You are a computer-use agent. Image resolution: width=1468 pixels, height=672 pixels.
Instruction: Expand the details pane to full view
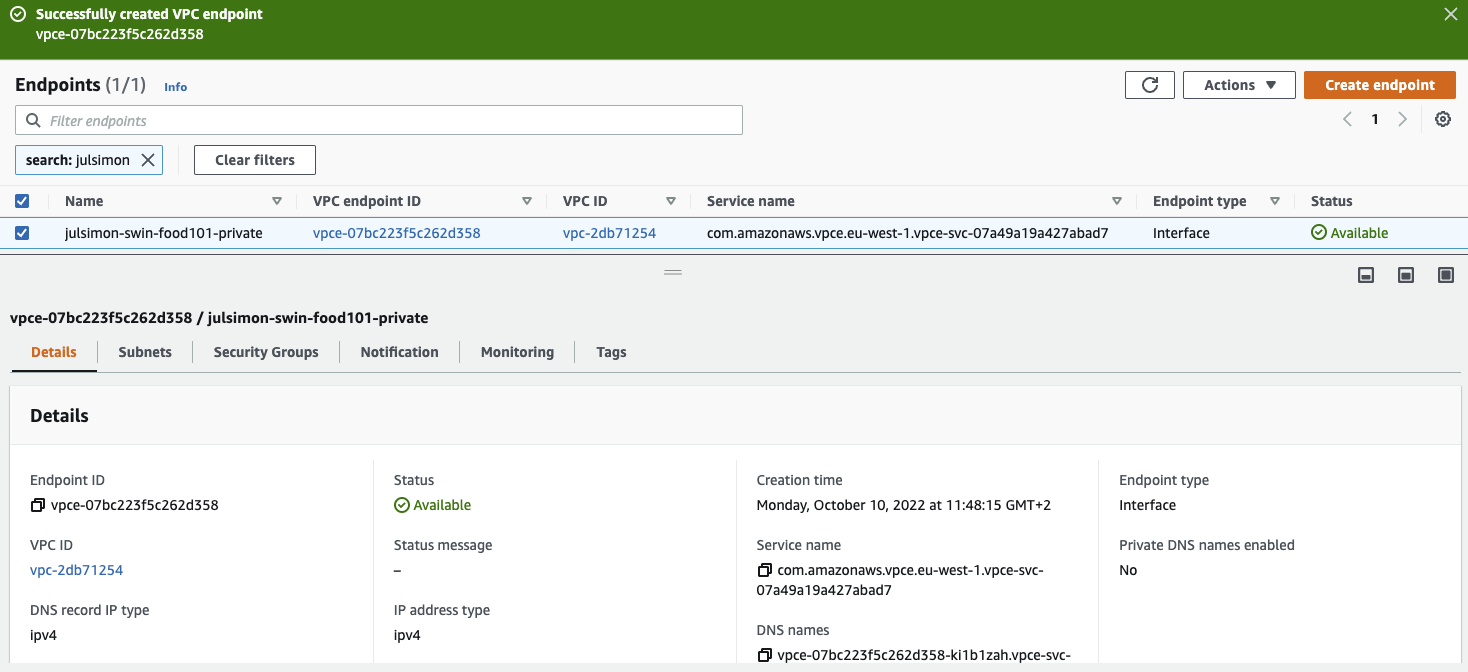pos(1445,275)
